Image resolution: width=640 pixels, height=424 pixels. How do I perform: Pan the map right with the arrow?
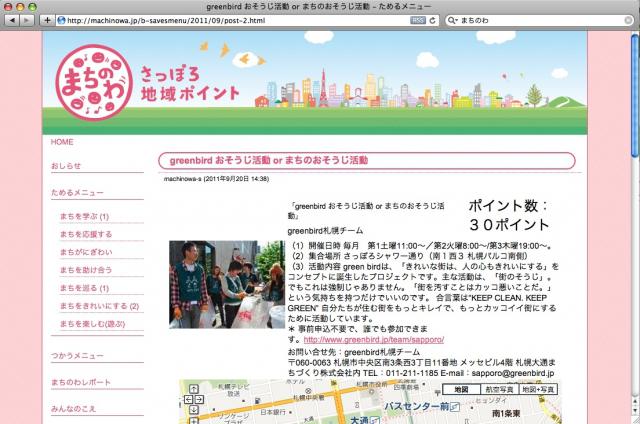[x=199, y=400]
